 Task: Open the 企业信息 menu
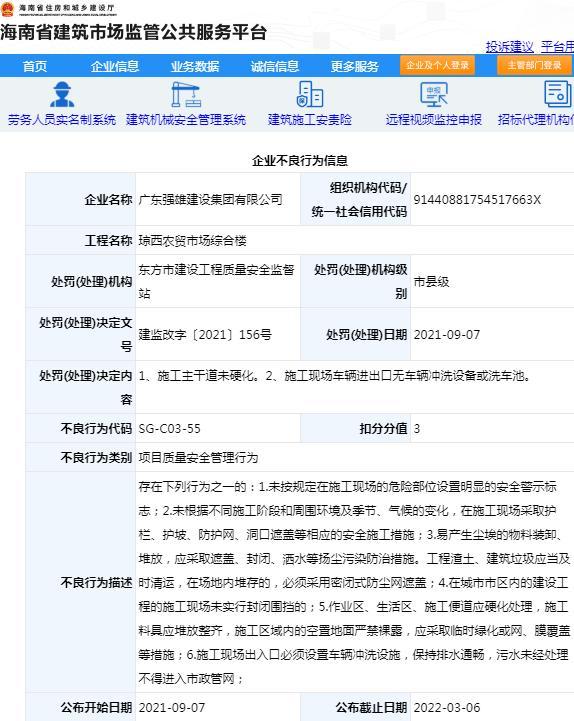click(x=115, y=67)
